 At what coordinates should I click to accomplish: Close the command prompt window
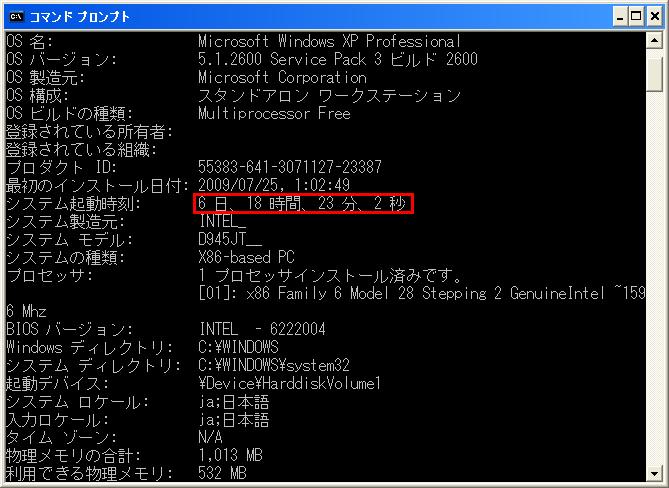point(655,16)
